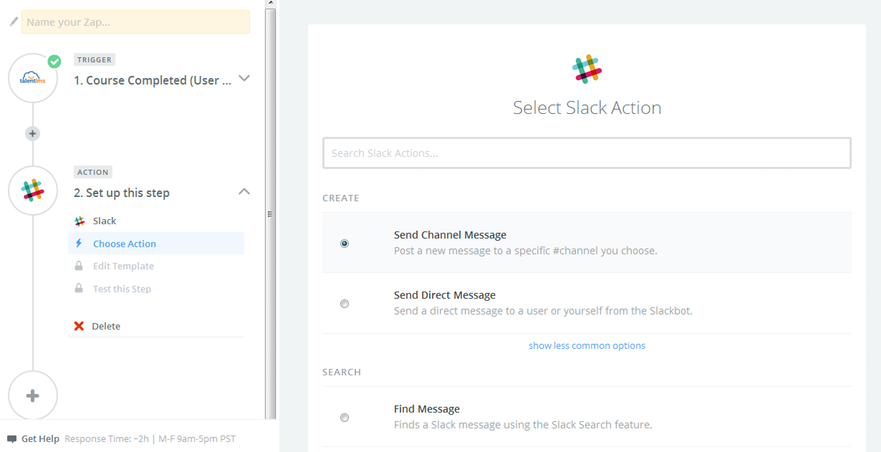This screenshot has height=452, width=881.
Task: Select the Send Channel Message radio button
Action: 344,243
